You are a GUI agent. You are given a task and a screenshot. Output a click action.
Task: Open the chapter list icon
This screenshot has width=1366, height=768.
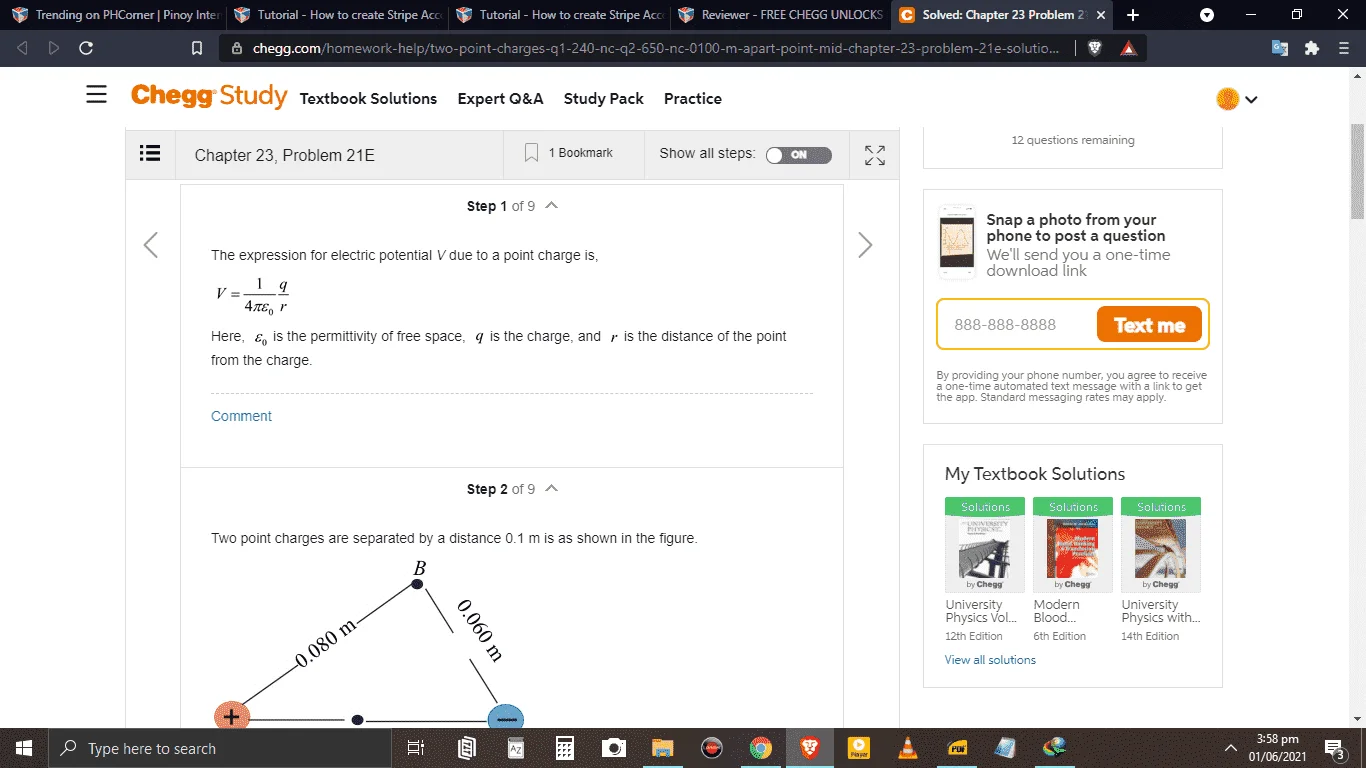(x=150, y=154)
